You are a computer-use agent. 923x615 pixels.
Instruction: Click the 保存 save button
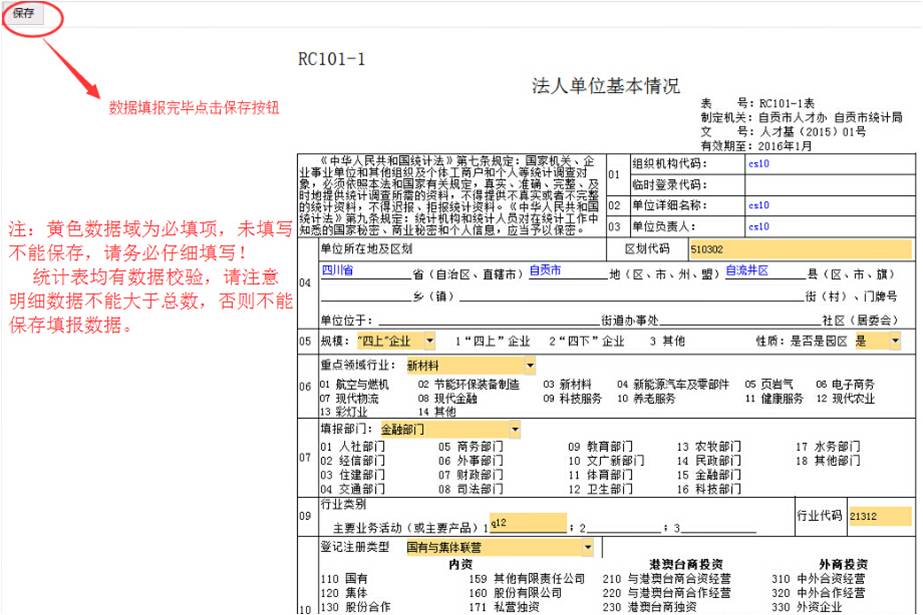click(x=23, y=13)
